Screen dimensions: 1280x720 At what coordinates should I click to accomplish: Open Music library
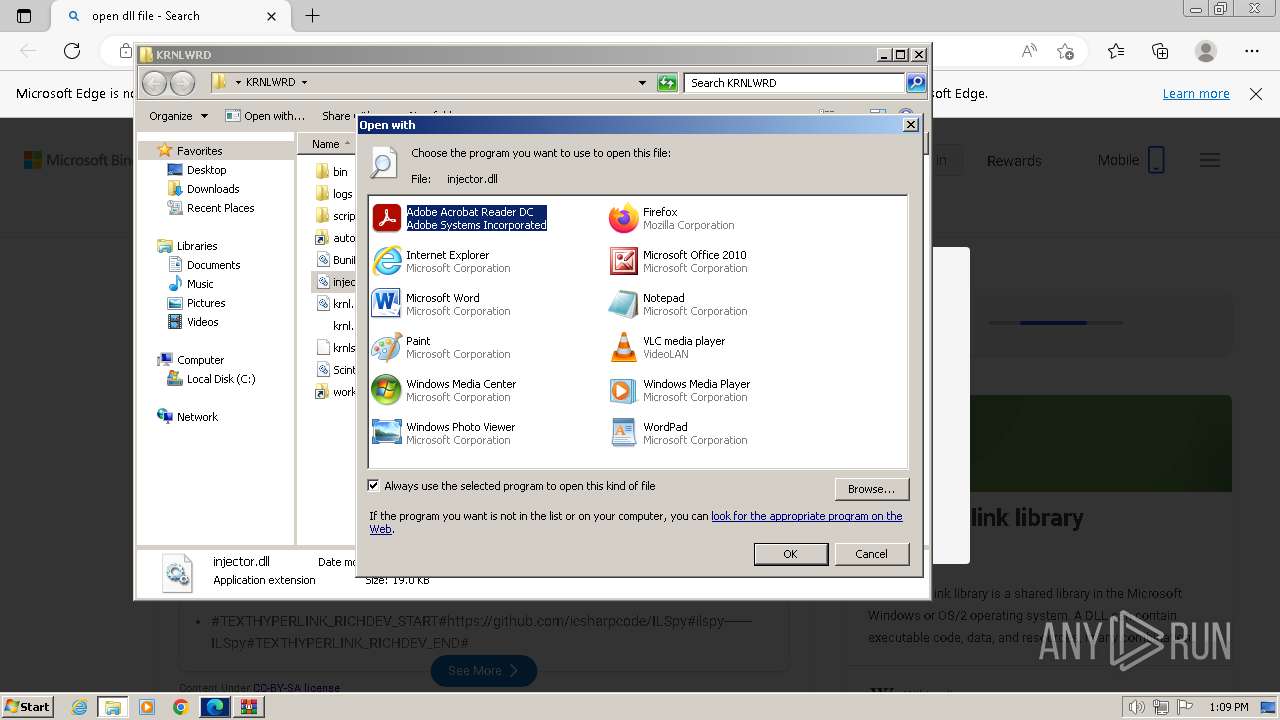pyautogui.click(x=200, y=284)
